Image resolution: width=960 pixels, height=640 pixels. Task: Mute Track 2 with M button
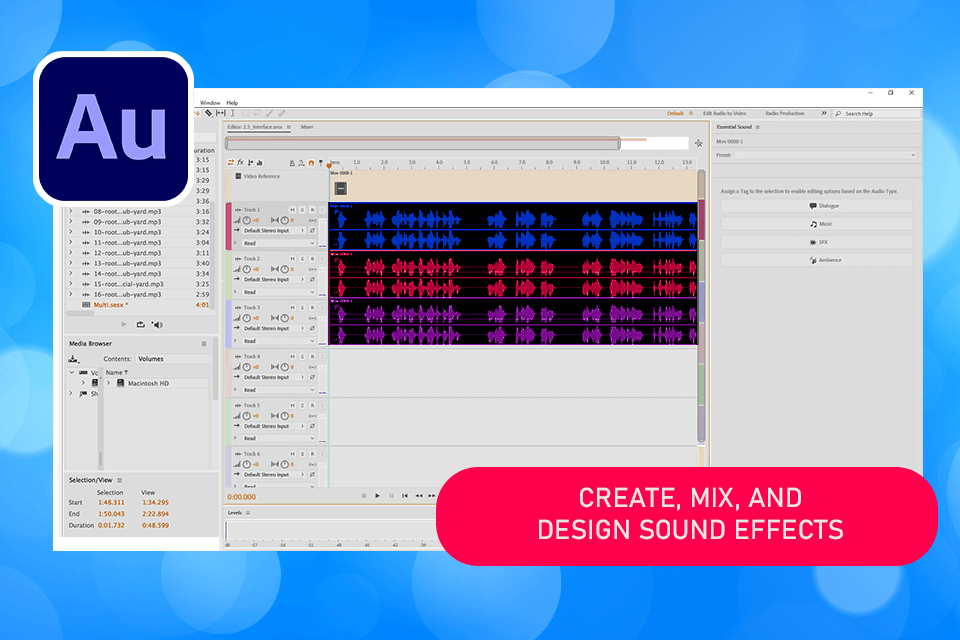point(293,259)
